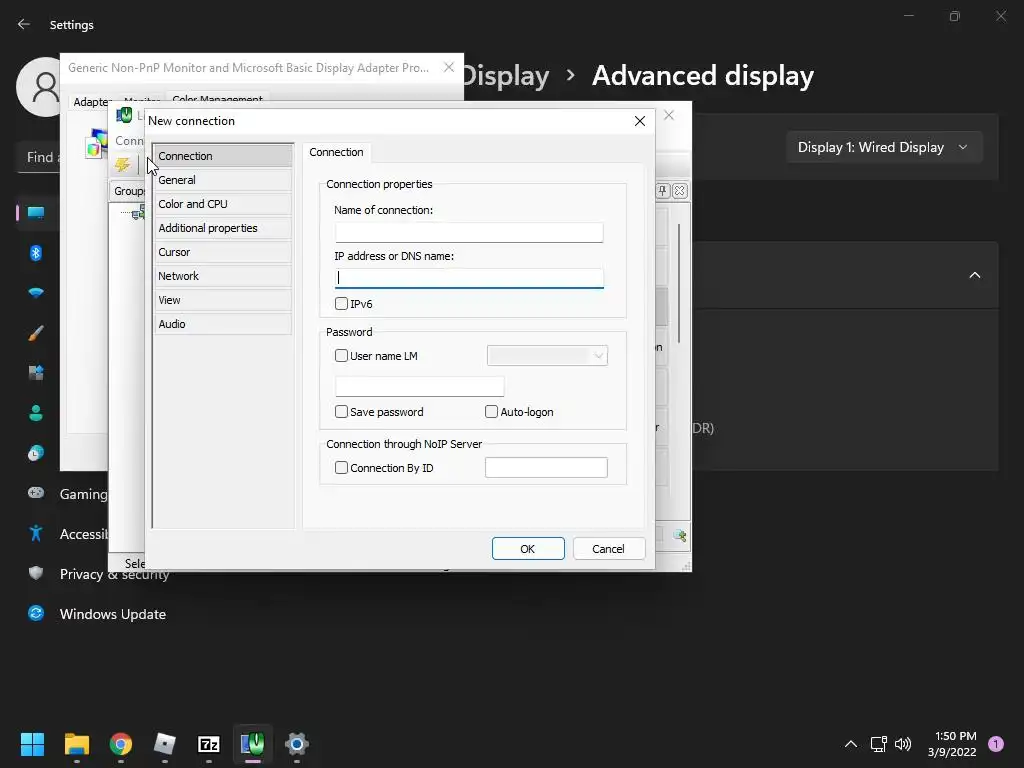The image size is (1024, 768).
Task: Launch Google Chrome from taskbar
Action: pos(121,744)
